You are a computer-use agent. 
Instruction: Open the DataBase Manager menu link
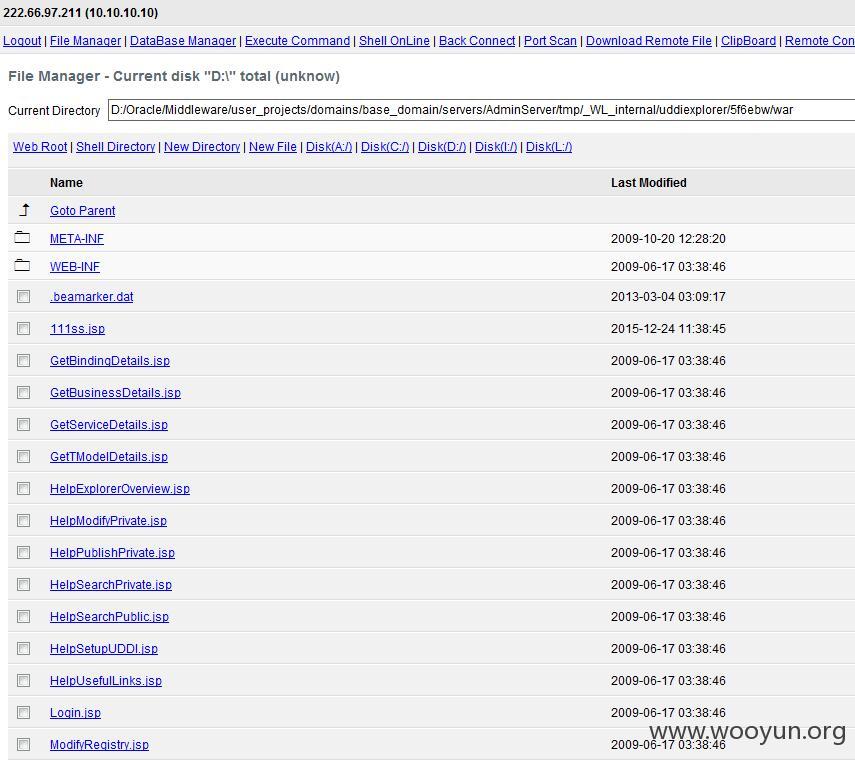[x=183, y=41]
